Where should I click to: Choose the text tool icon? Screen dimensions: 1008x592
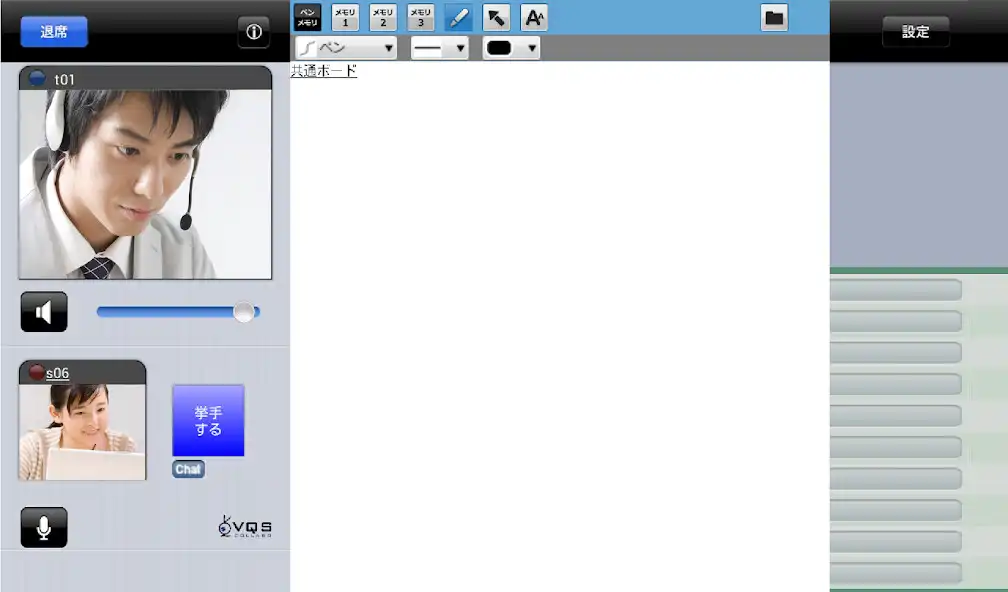coord(534,18)
